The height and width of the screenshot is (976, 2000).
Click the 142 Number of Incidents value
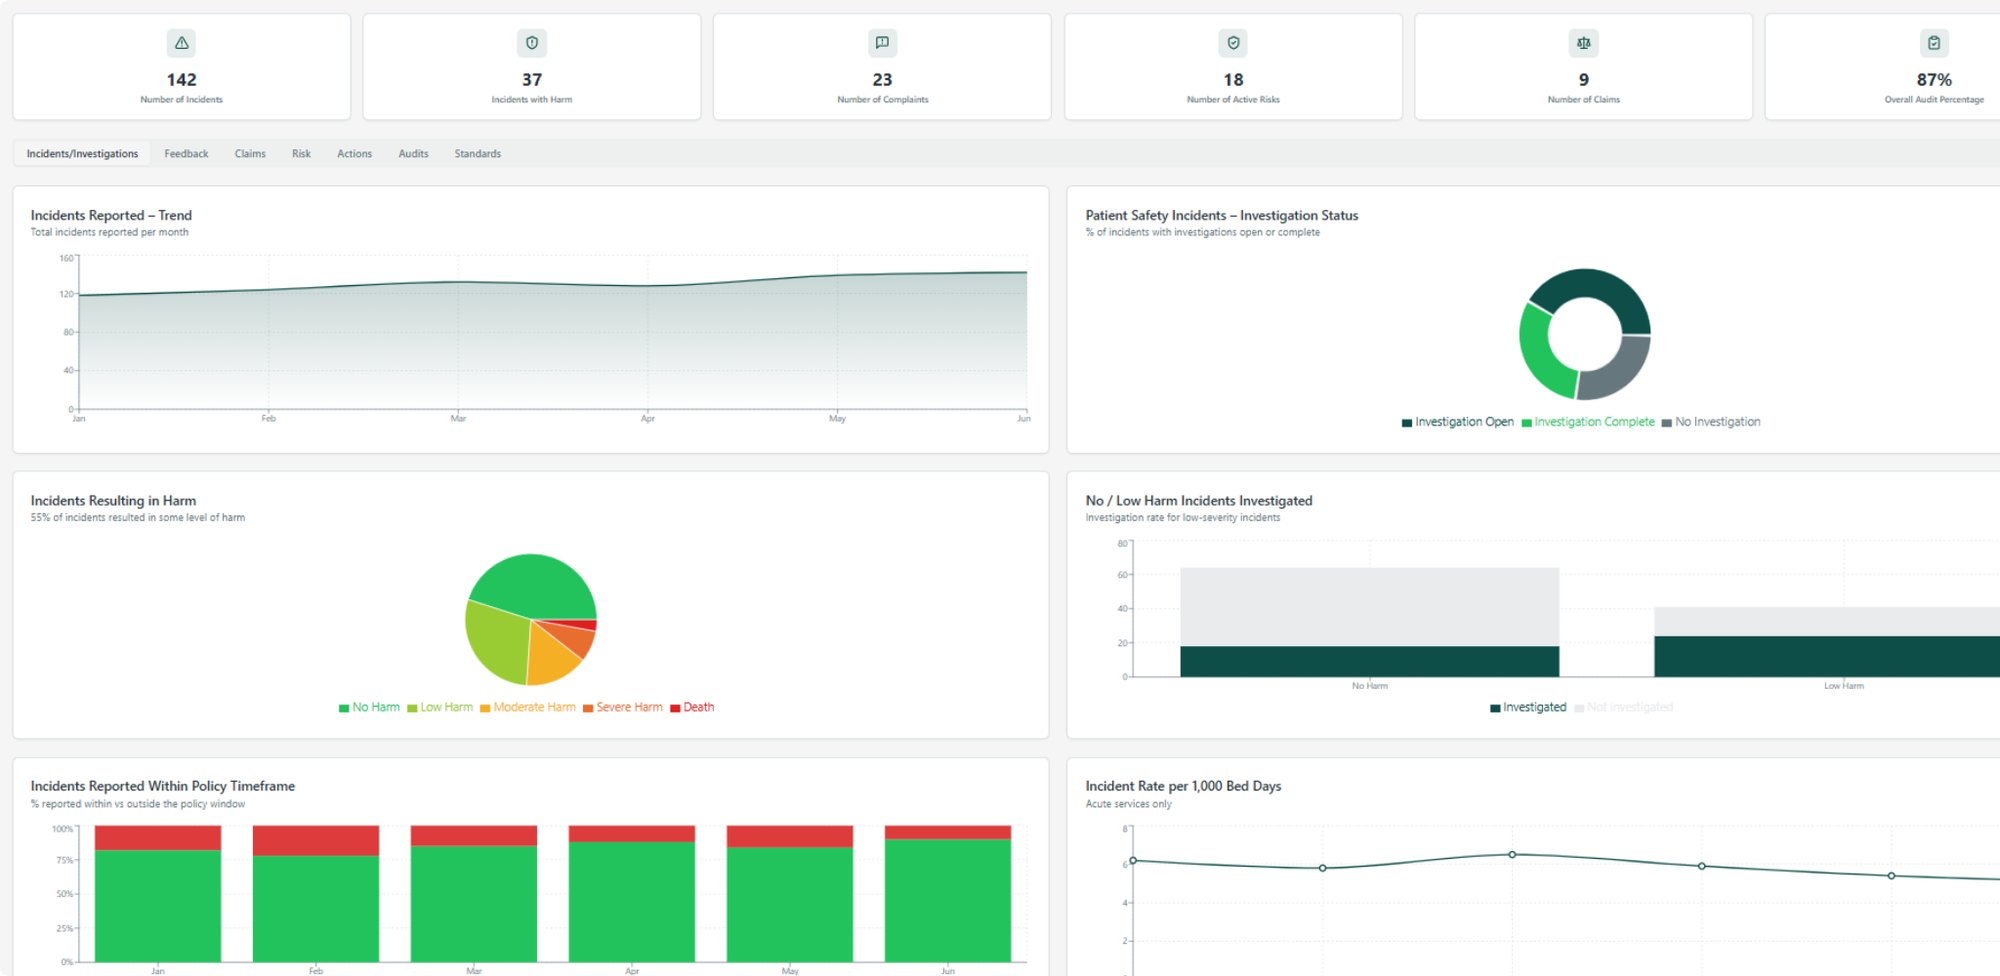(x=181, y=80)
